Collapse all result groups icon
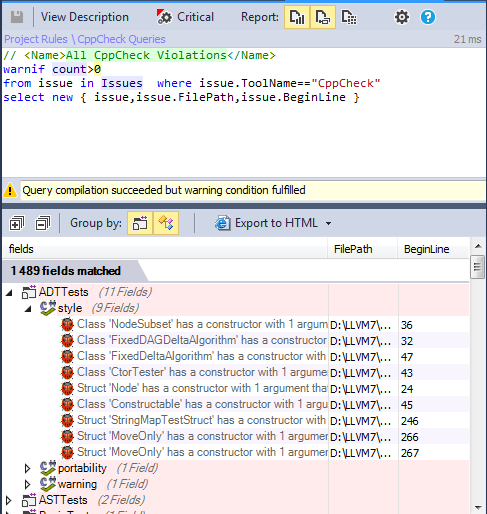Viewport: 487px width, 514px height. click(x=43, y=223)
